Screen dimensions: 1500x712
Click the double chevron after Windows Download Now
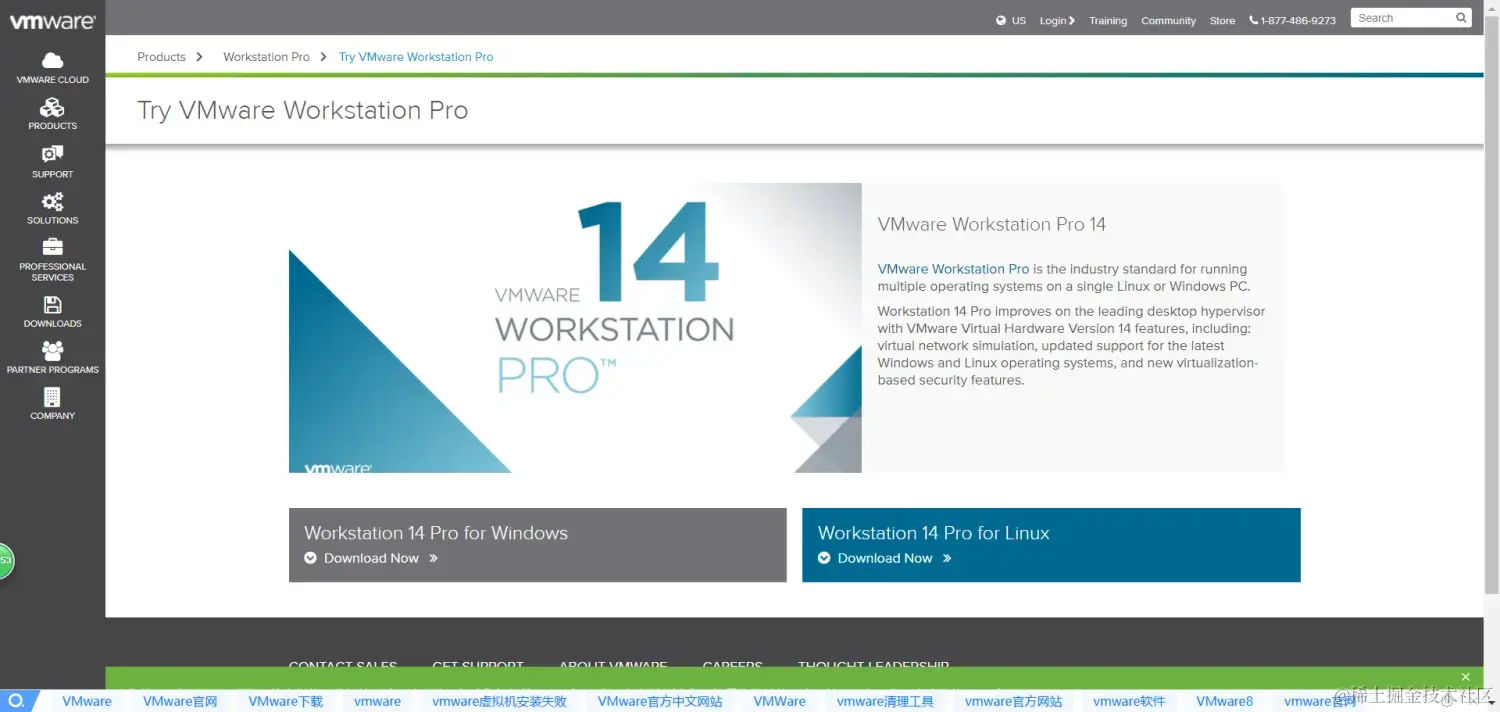click(x=433, y=558)
